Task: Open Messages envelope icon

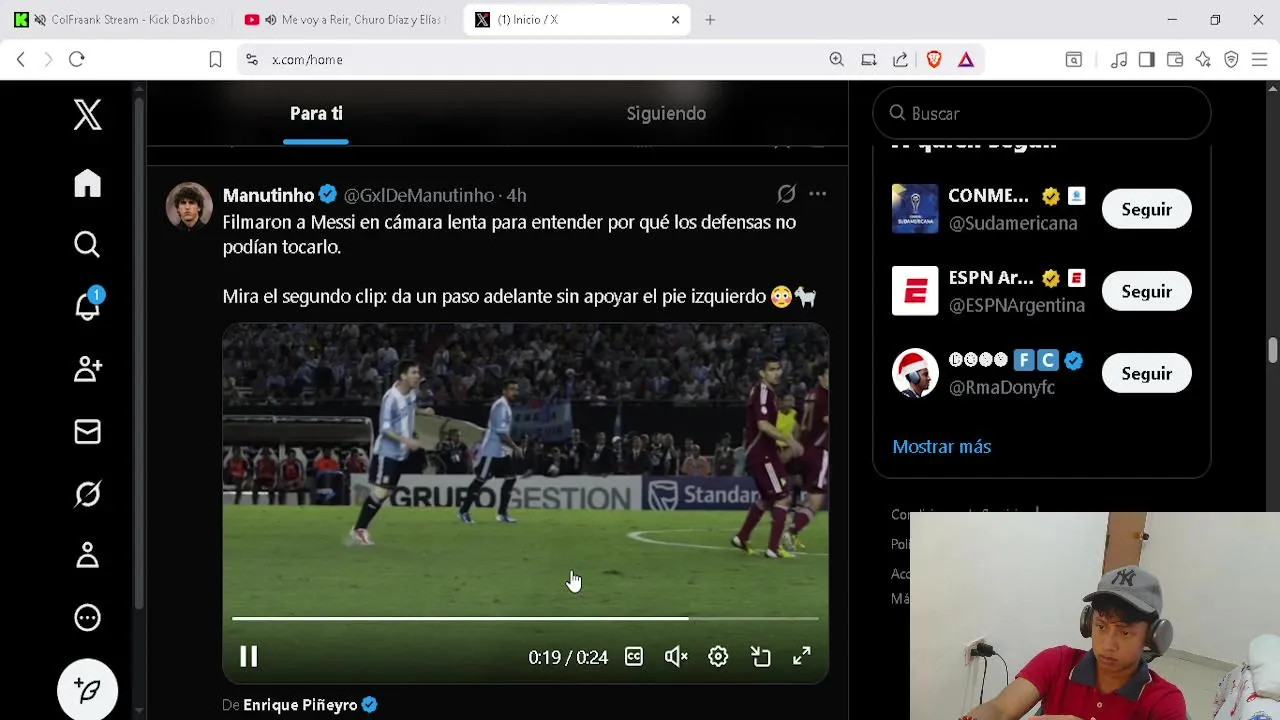Action: [x=88, y=431]
